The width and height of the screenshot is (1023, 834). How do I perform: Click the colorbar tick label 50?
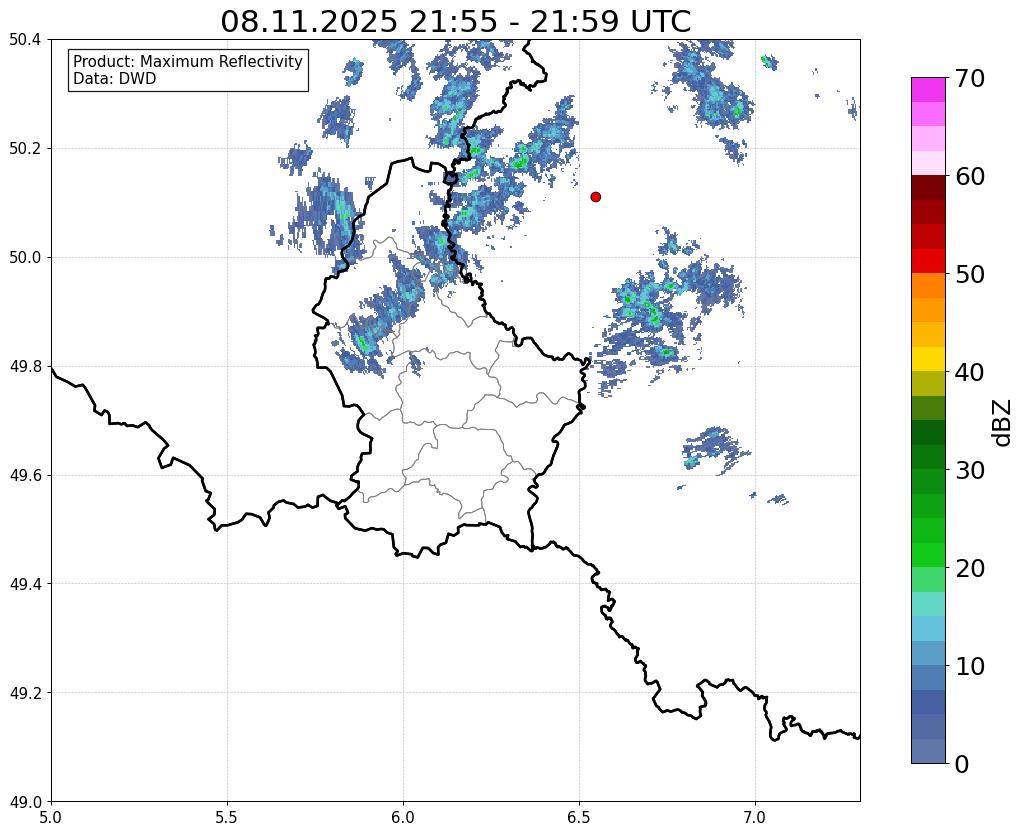970,274
